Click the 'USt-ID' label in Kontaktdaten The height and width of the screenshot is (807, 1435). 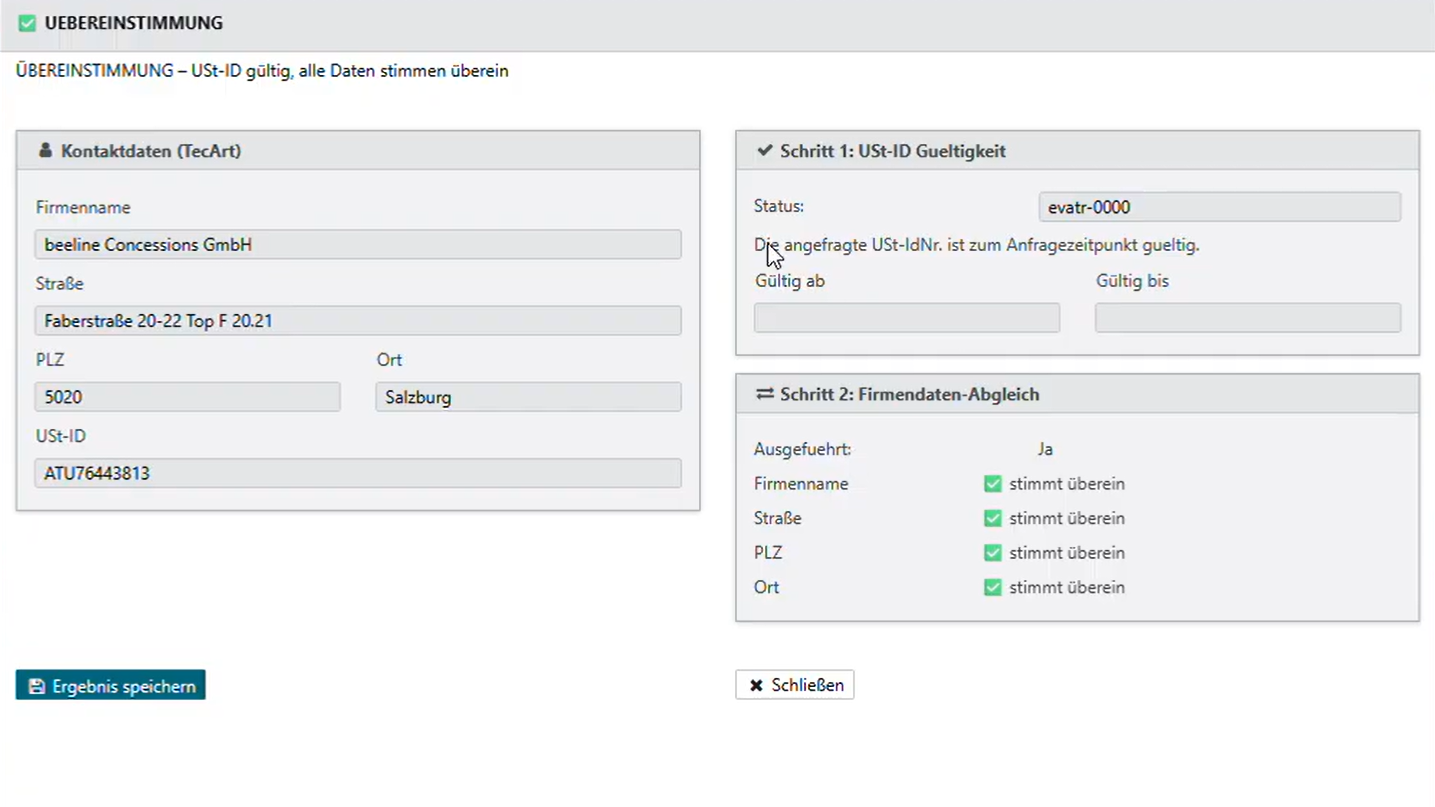tap(61, 435)
